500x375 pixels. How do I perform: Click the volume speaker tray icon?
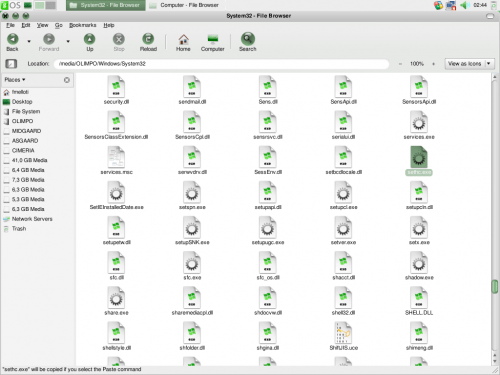[x=464, y=5]
